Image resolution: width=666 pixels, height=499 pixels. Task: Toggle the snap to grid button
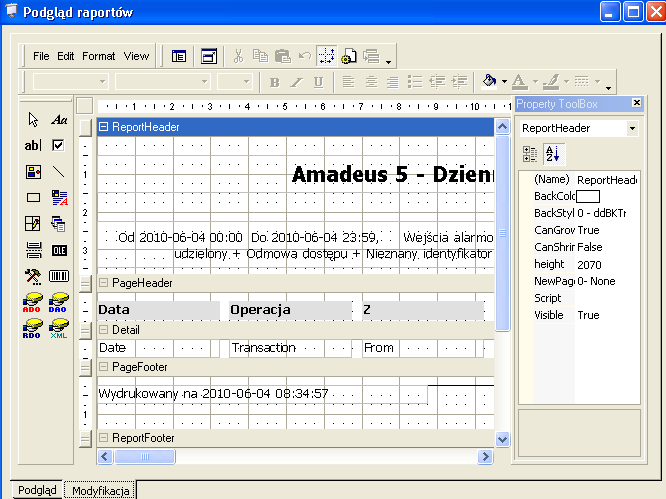click(327, 56)
